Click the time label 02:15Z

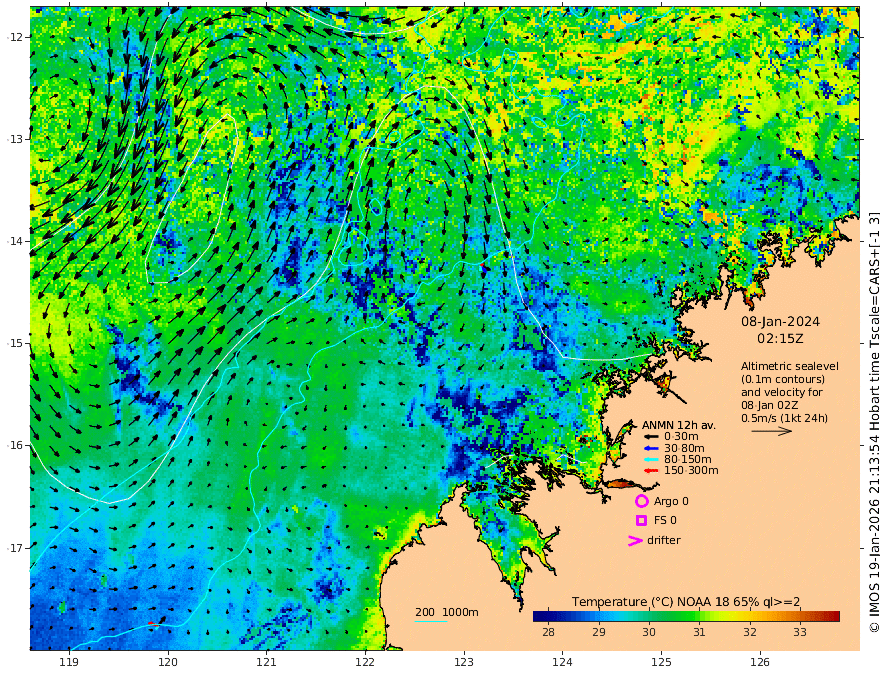[x=780, y=339]
